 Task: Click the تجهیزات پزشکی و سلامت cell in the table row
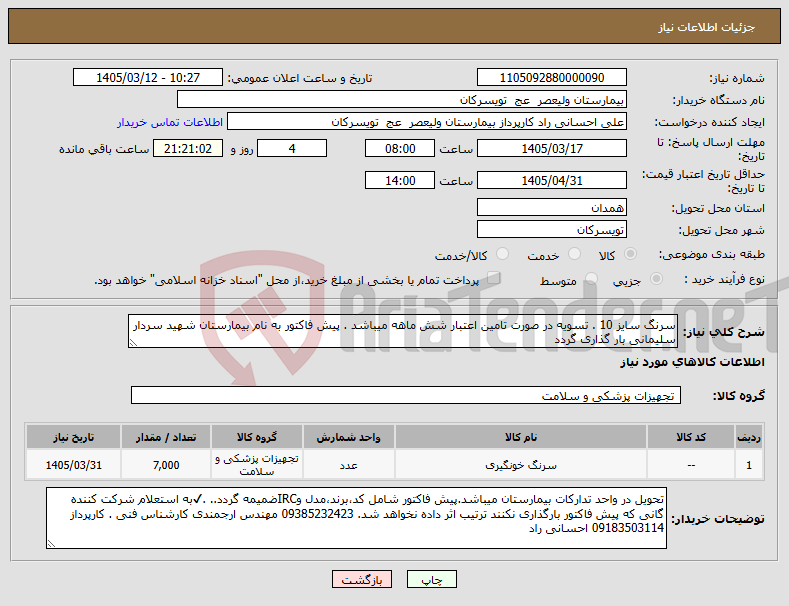click(x=257, y=465)
